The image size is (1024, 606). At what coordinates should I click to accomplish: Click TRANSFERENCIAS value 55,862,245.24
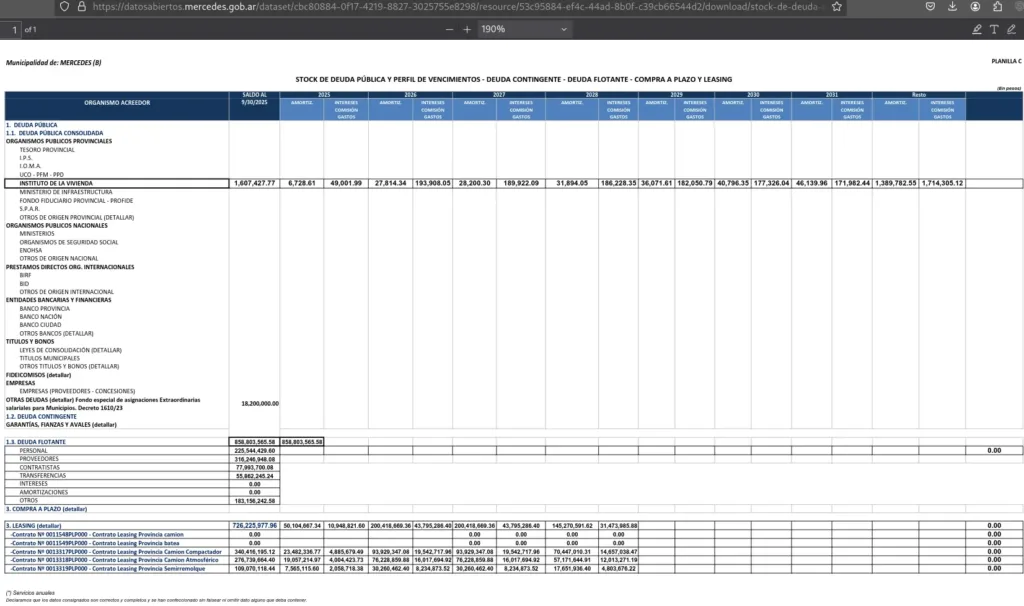point(255,476)
